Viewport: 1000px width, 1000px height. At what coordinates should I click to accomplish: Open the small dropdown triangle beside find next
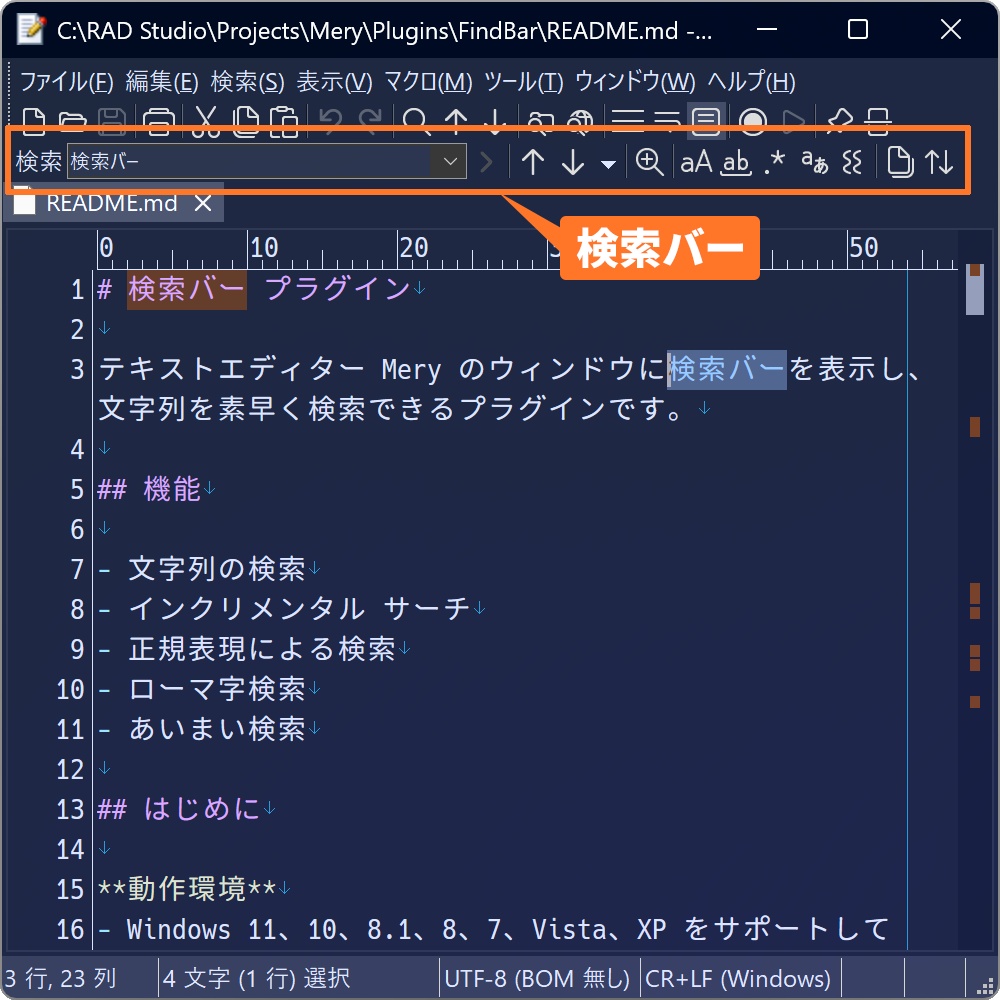608,165
